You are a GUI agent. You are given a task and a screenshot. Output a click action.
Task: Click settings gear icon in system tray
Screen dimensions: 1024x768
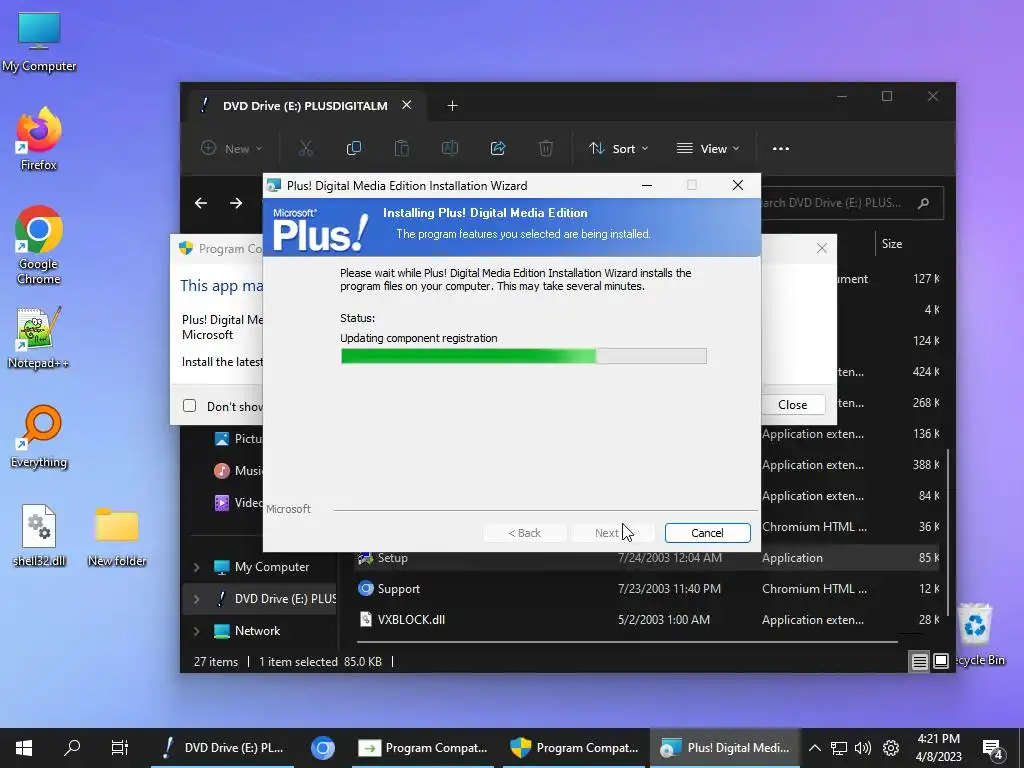pos(891,748)
